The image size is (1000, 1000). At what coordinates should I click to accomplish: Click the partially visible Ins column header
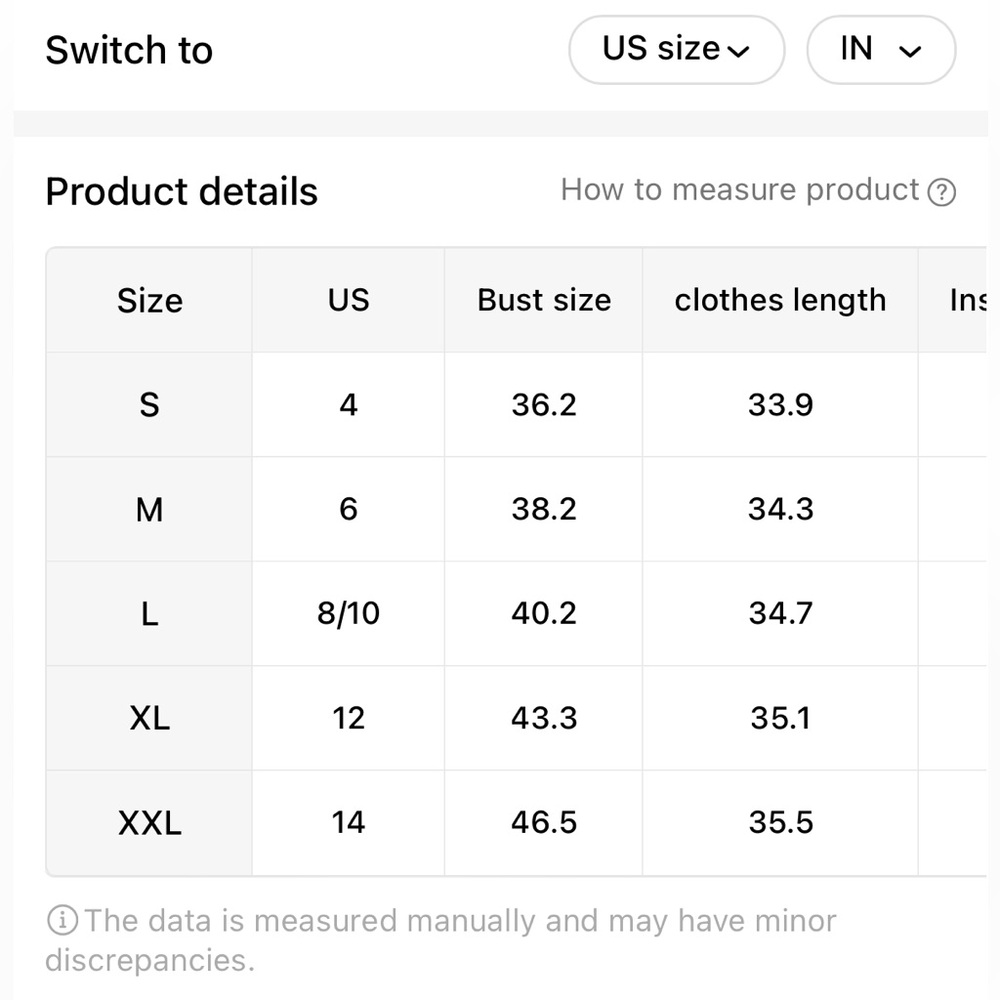pyautogui.click(x=966, y=300)
